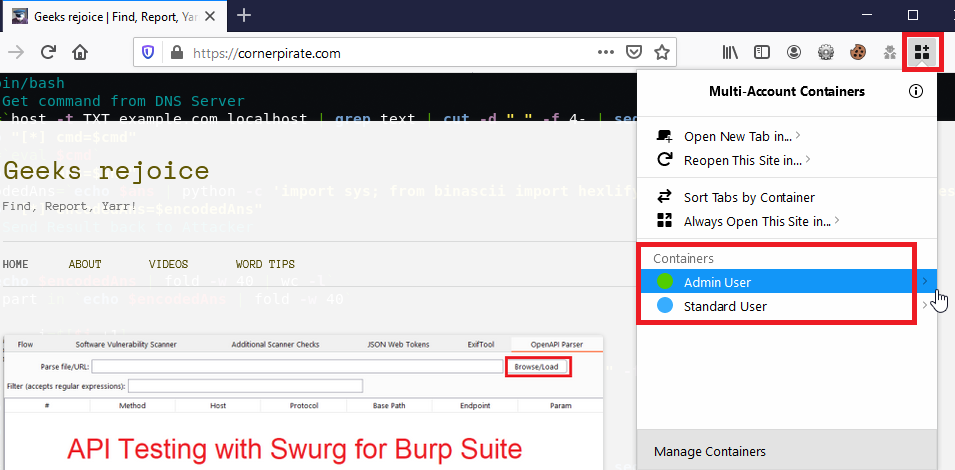Save page to Pocket
The height and width of the screenshot is (470, 955).
[634, 52]
